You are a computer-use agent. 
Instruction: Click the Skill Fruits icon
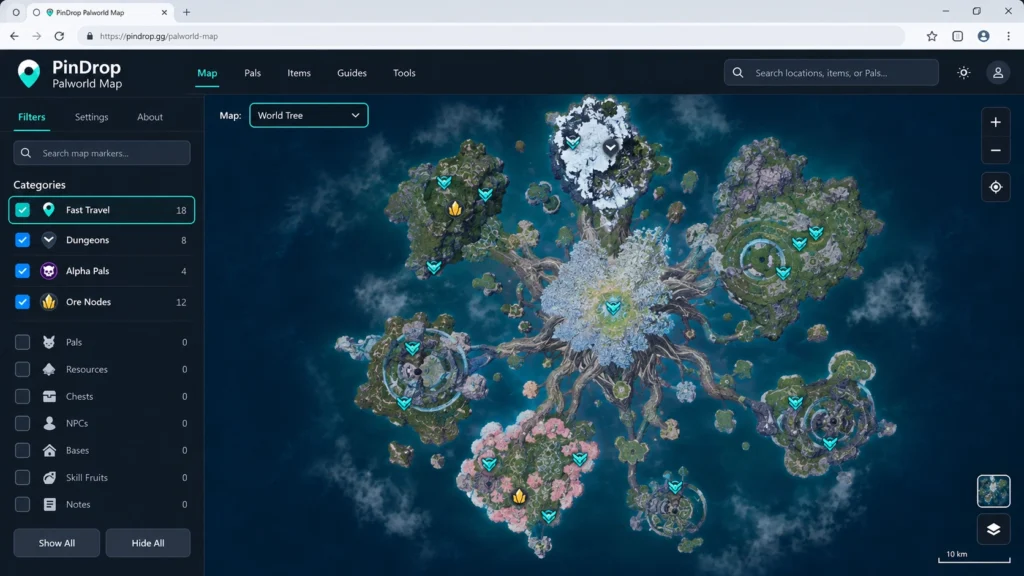(49, 477)
